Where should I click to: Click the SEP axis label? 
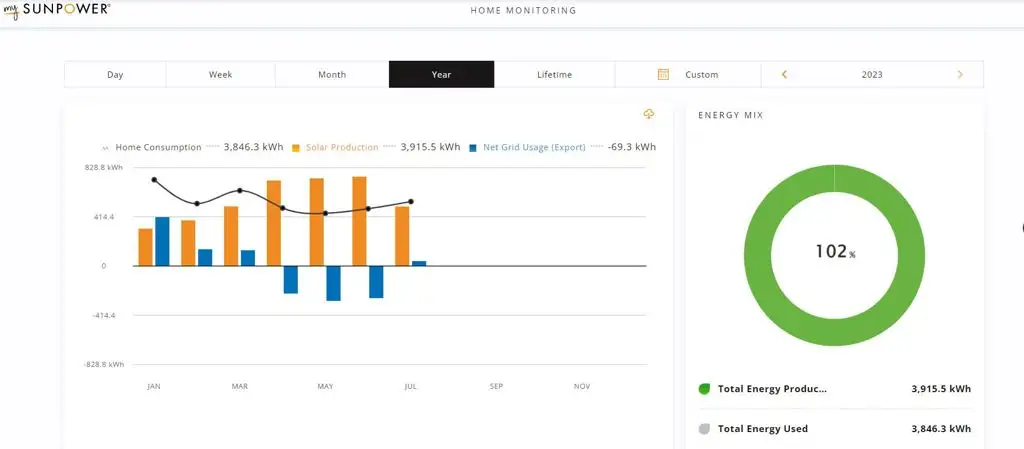[496, 386]
